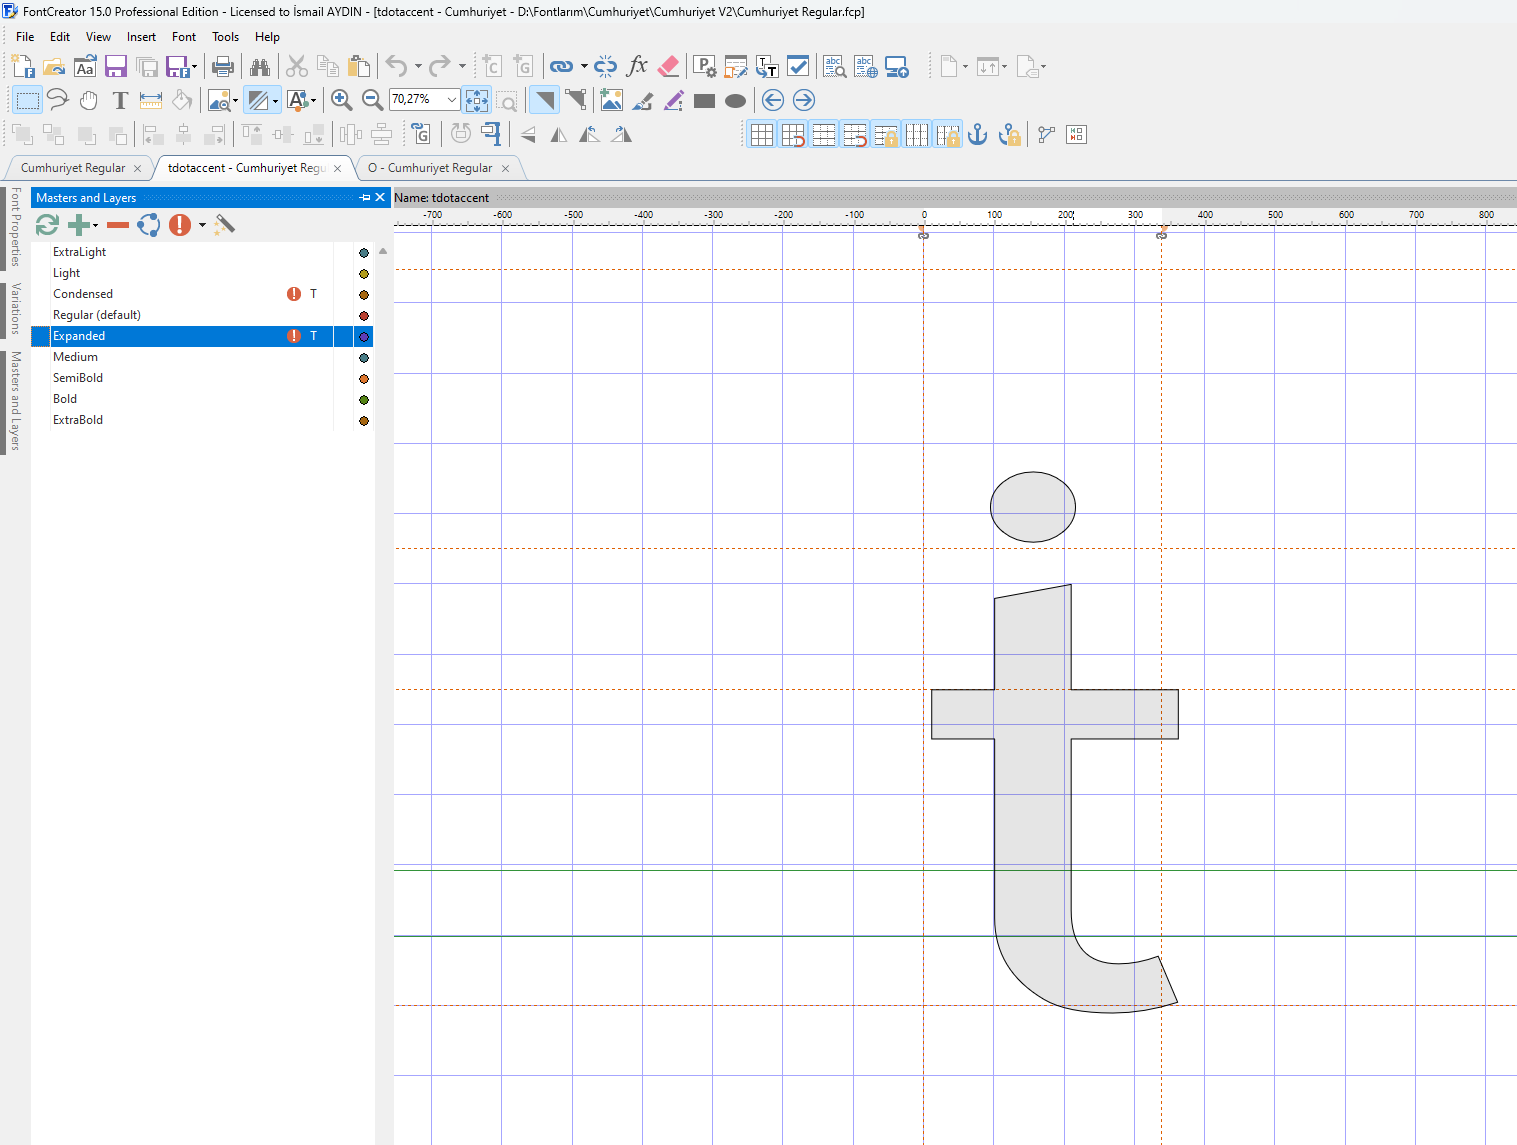Switch to the O - Cumhuriyet Regular tab
Image resolution: width=1517 pixels, height=1145 pixels.
(x=430, y=168)
